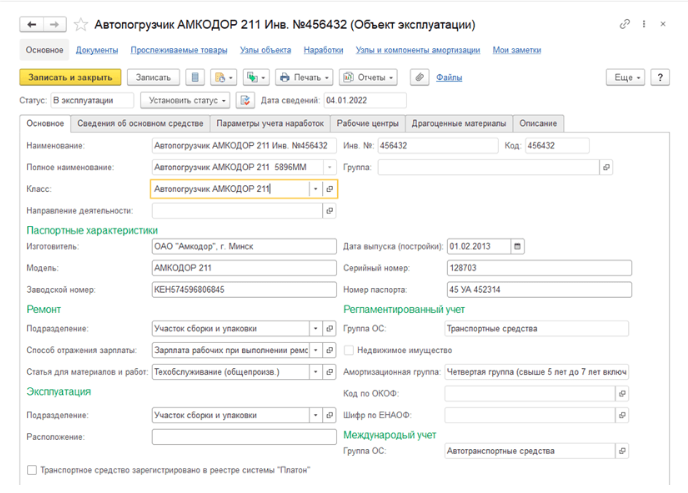
Task: Open the Отчеты dropdown menu
Action: click(x=369, y=78)
